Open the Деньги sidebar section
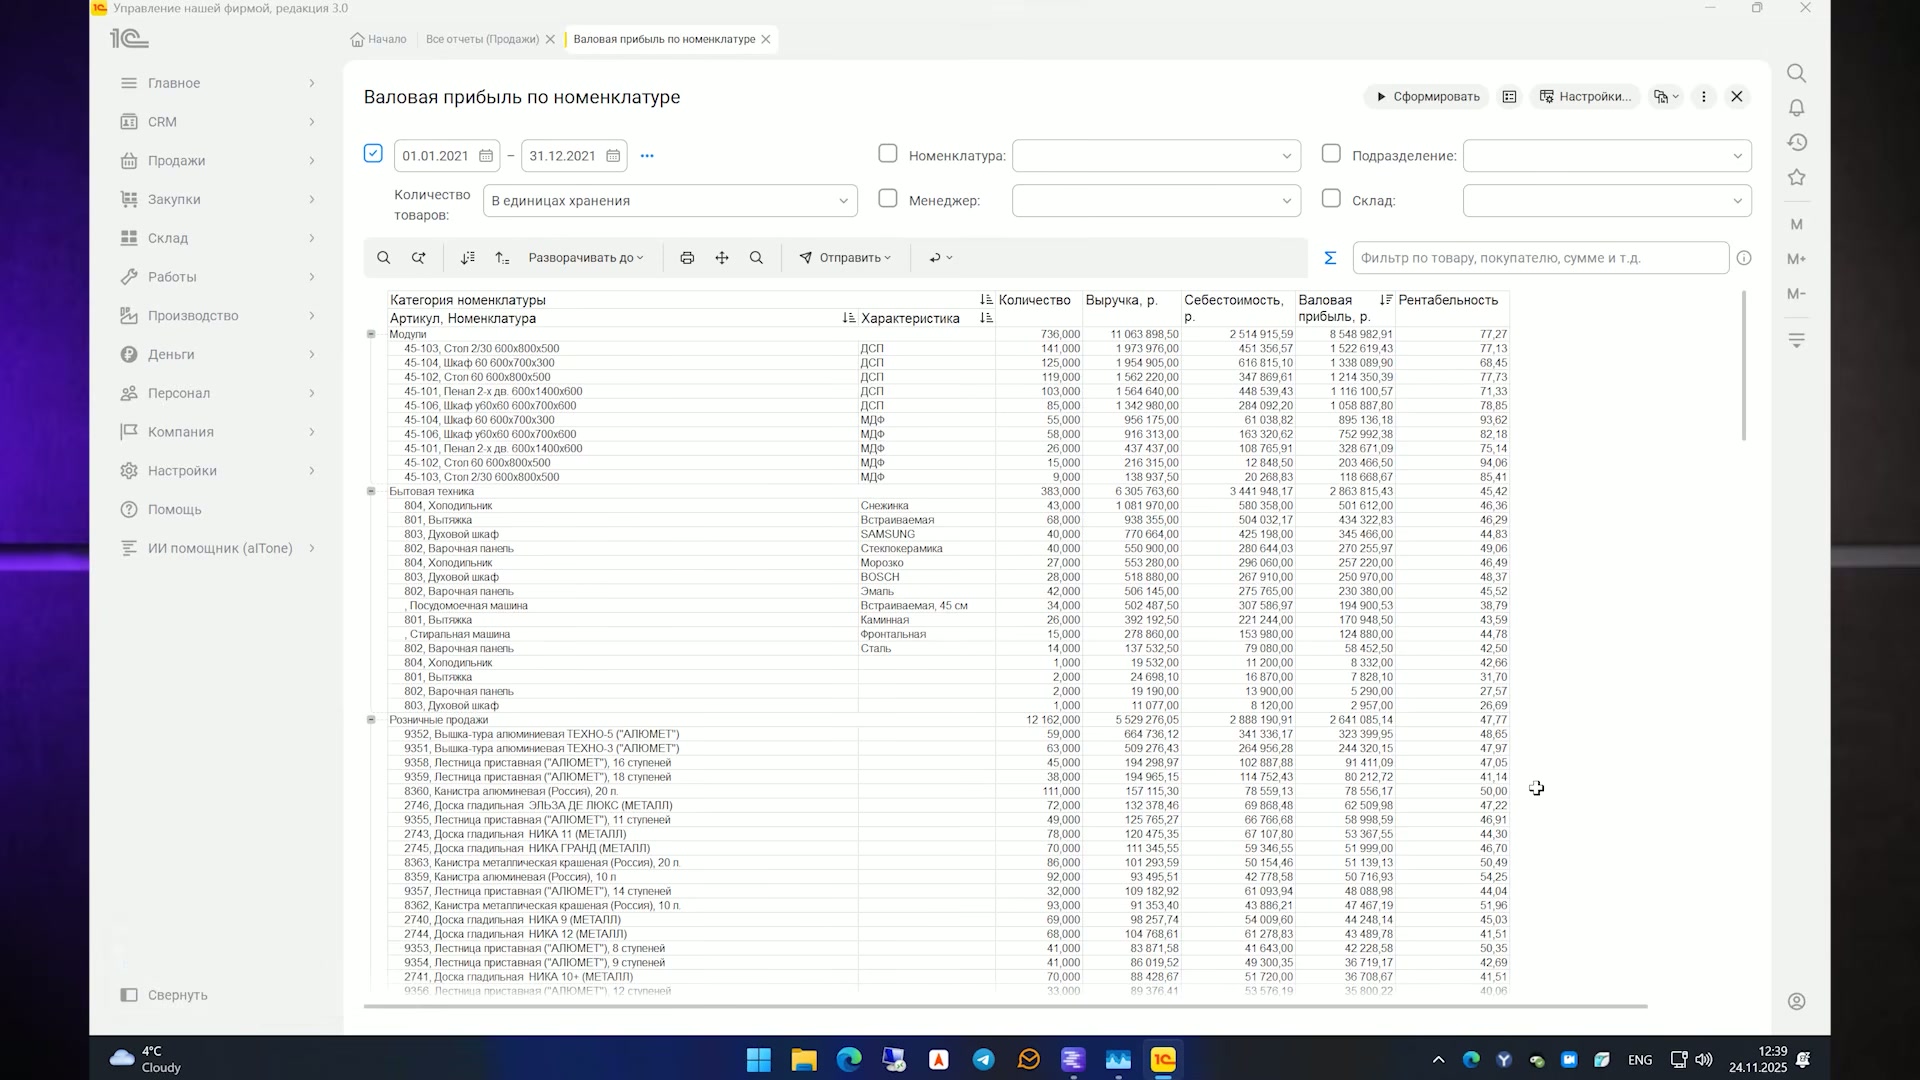1920x1080 pixels. [218, 355]
